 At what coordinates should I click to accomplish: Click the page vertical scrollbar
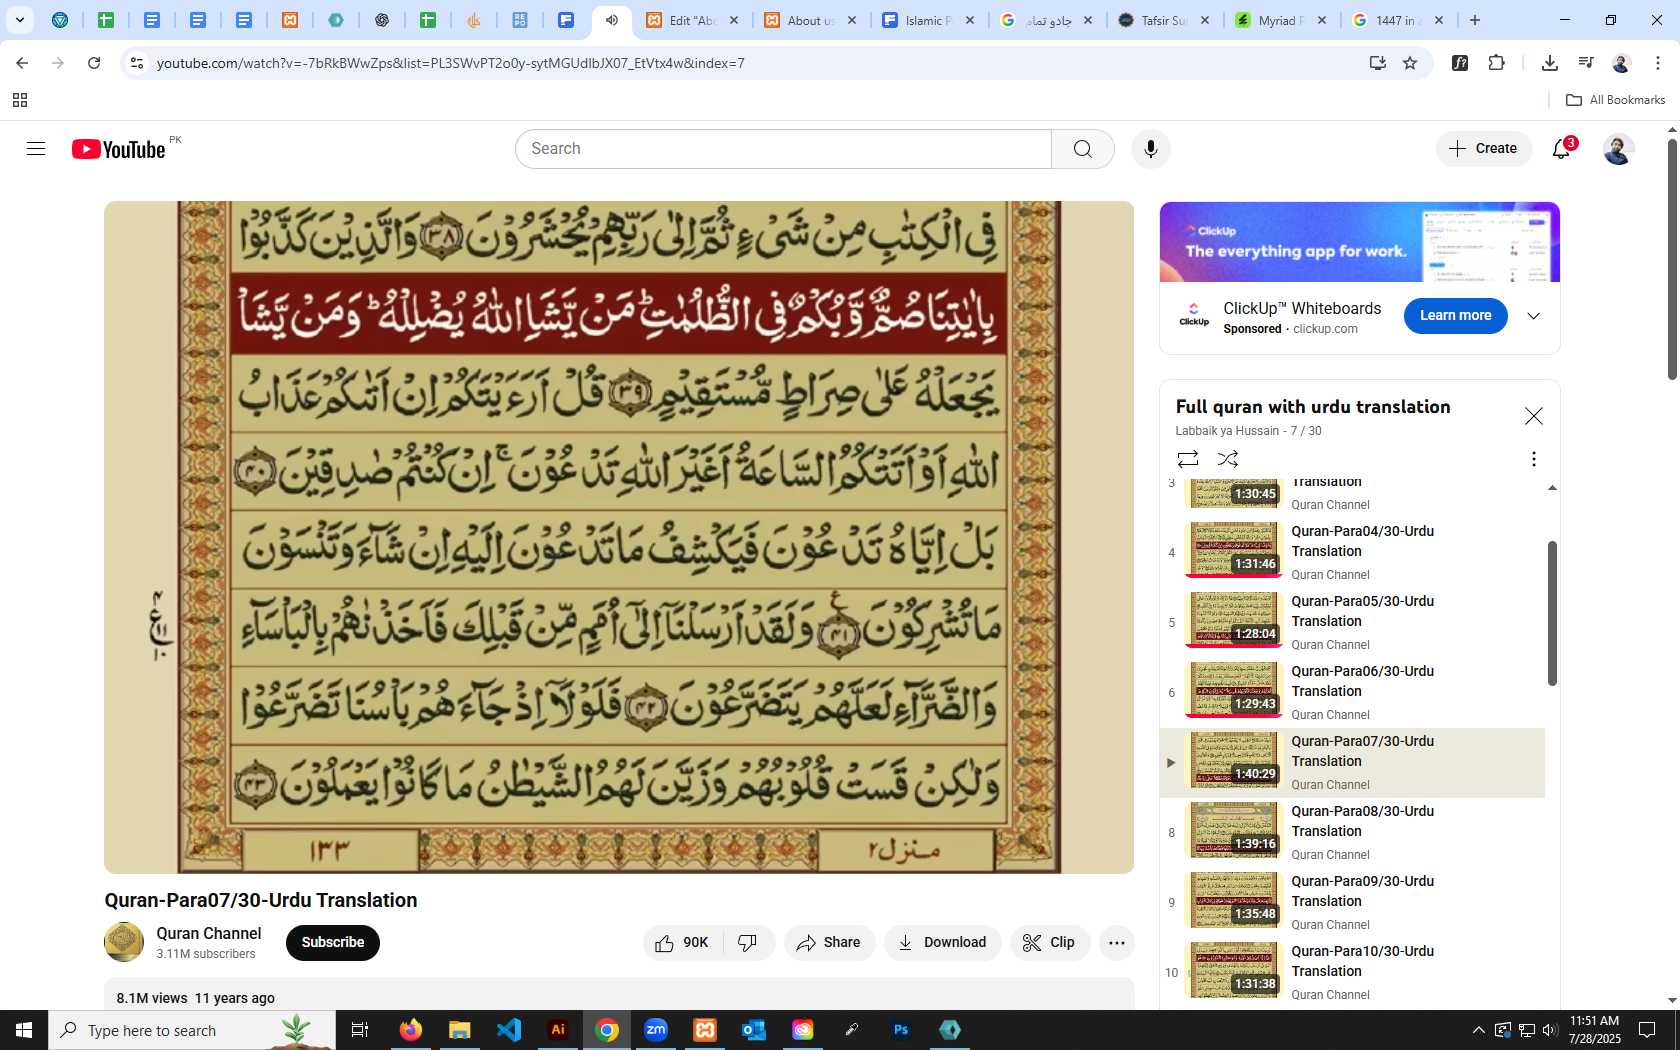click(x=1672, y=260)
